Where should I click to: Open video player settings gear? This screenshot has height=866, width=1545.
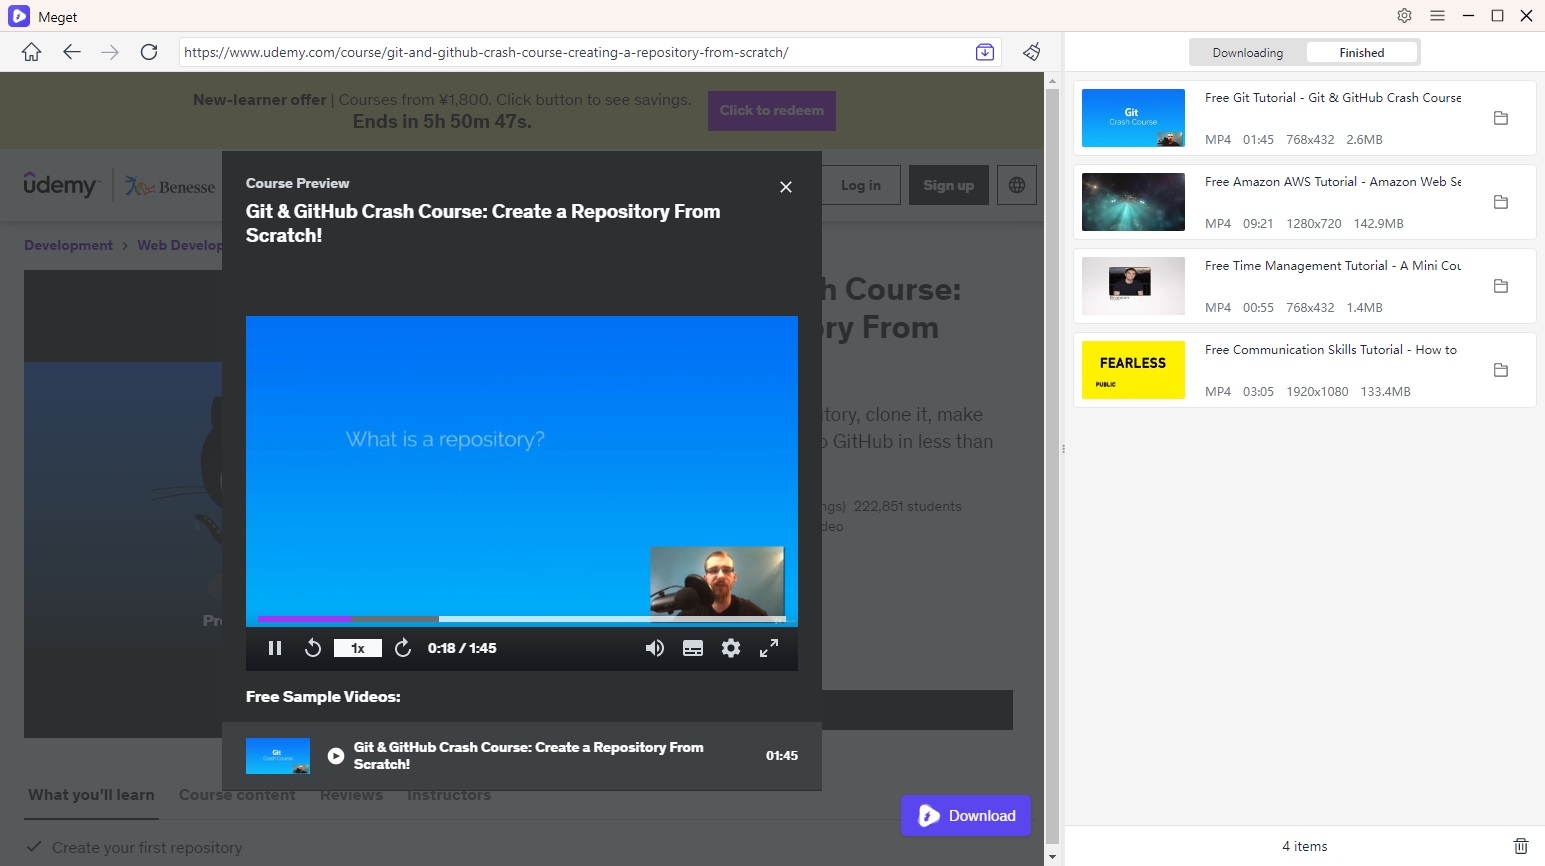(x=731, y=648)
